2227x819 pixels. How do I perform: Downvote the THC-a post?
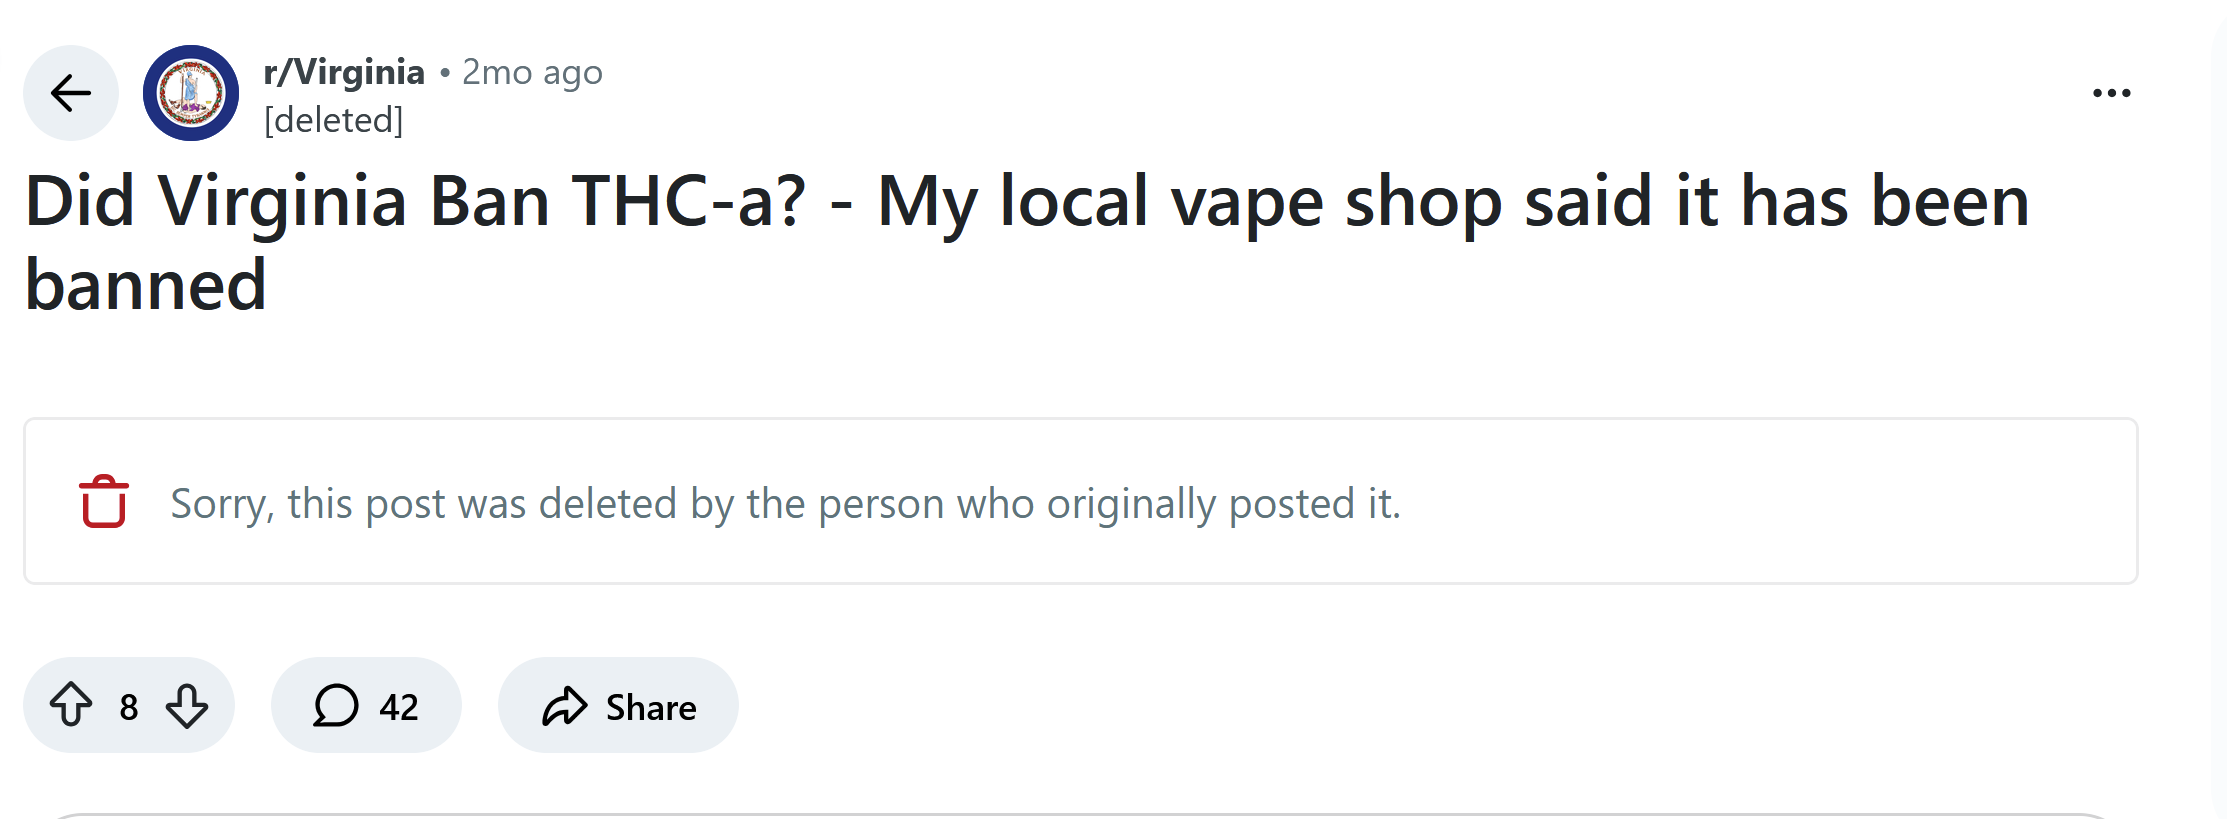(x=187, y=705)
